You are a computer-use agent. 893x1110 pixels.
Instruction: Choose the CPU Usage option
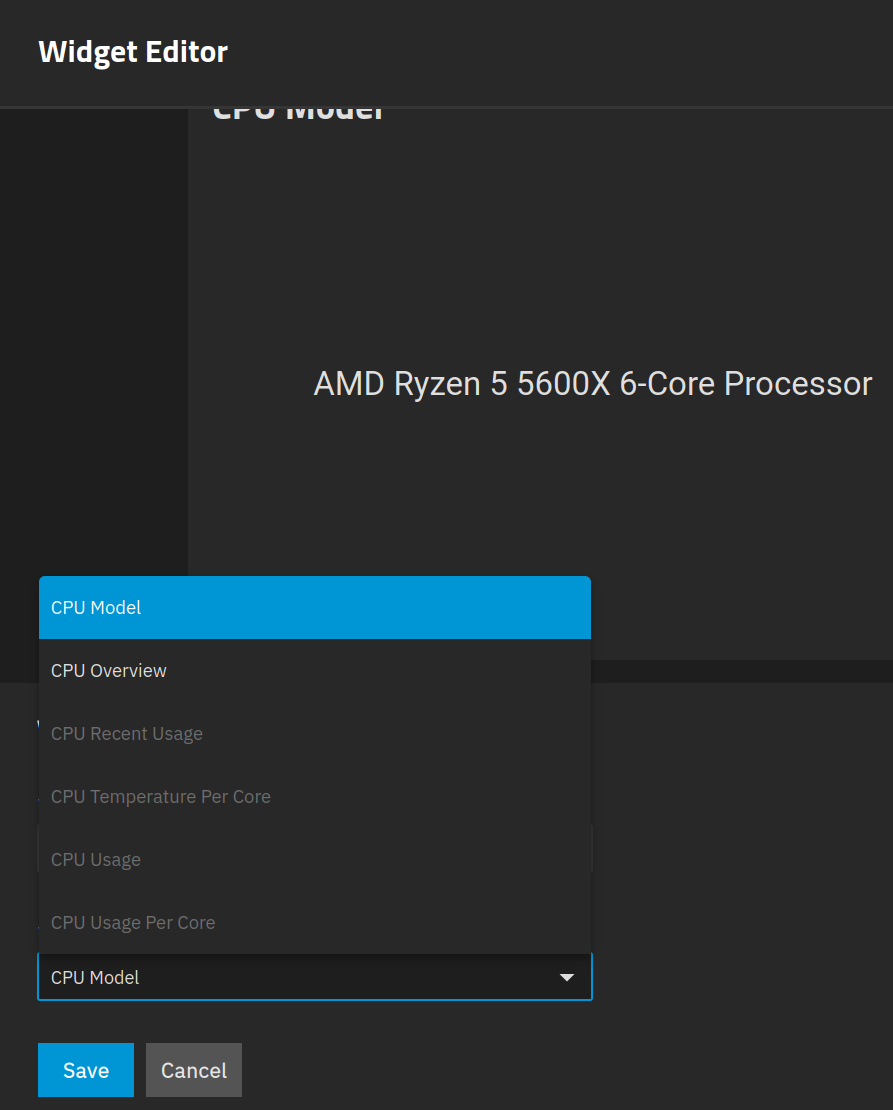click(314, 859)
